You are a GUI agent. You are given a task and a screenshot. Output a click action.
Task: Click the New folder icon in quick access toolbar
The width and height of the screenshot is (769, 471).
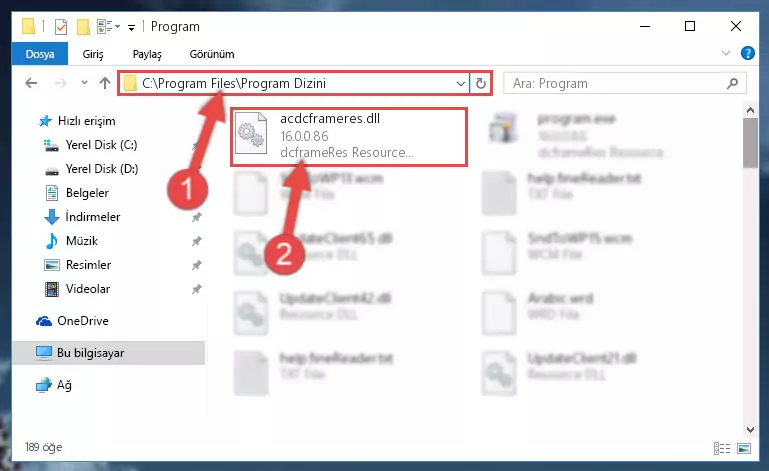(83, 26)
